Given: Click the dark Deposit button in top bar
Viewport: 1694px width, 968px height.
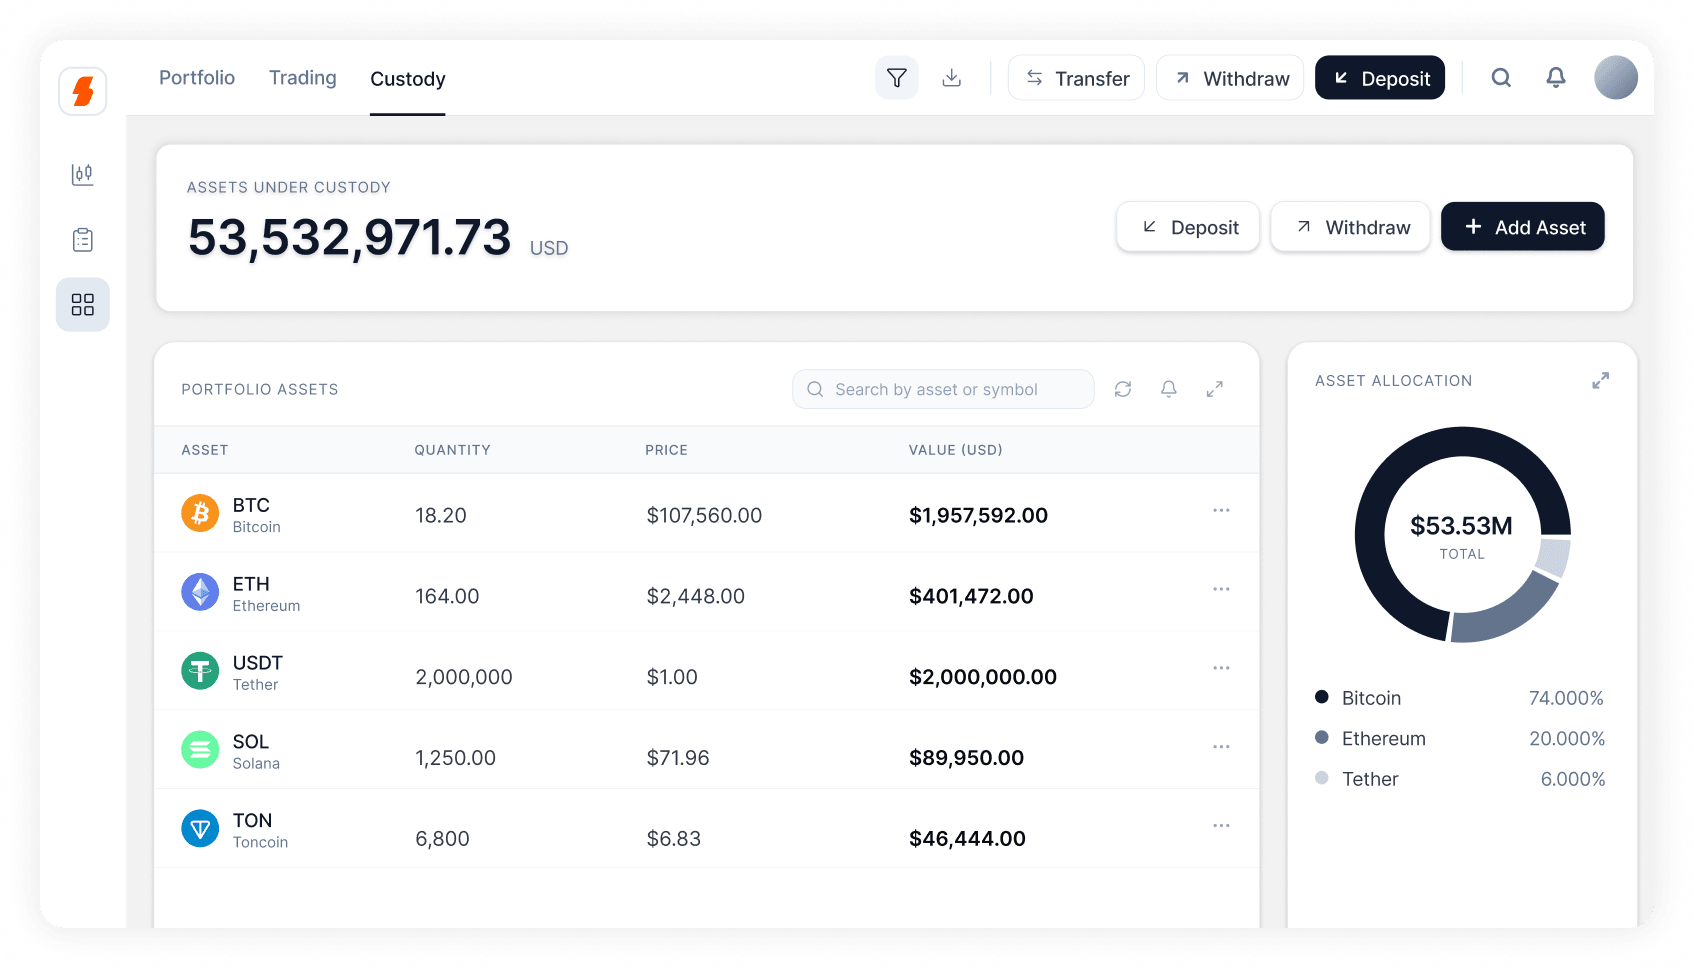Looking at the screenshot, I should tap(1380, 78).
